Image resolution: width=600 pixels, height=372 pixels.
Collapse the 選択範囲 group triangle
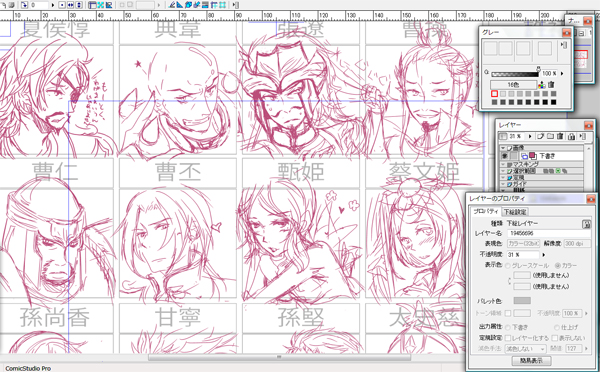(x=503, y=171)
